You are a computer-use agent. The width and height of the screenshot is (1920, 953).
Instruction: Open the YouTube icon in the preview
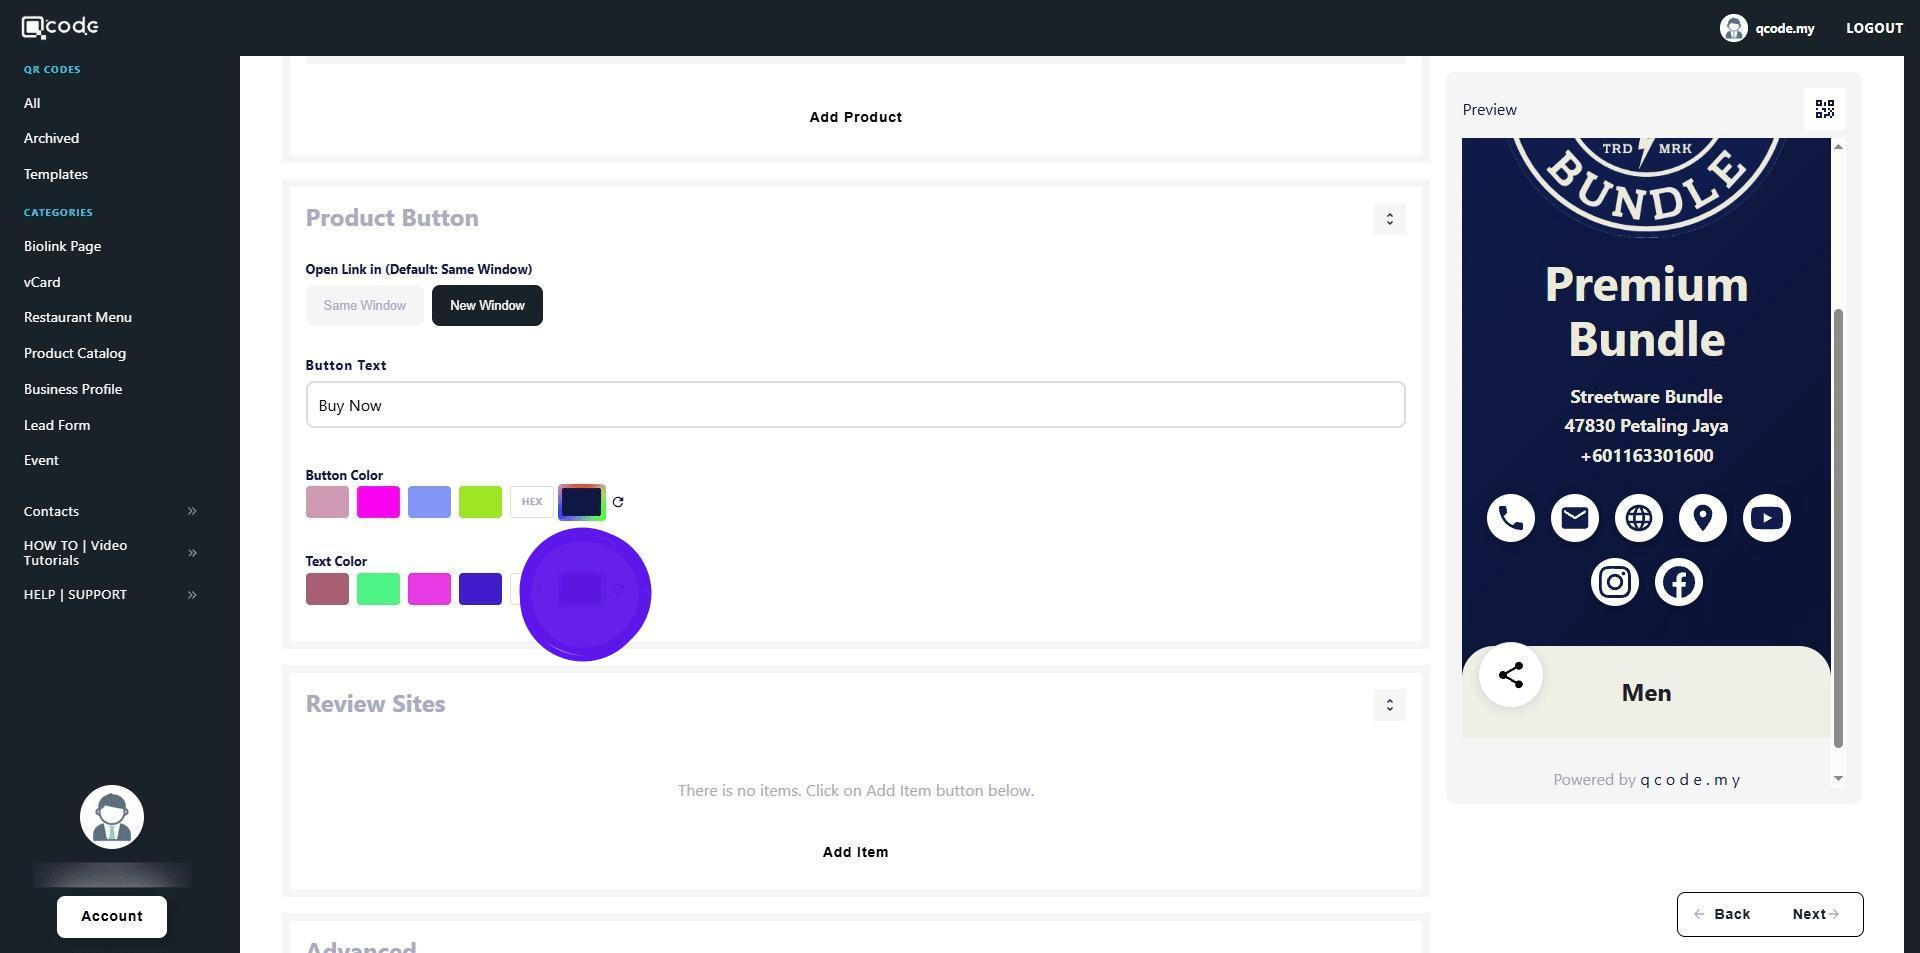pyautogui.click(x=1767, y=518)
